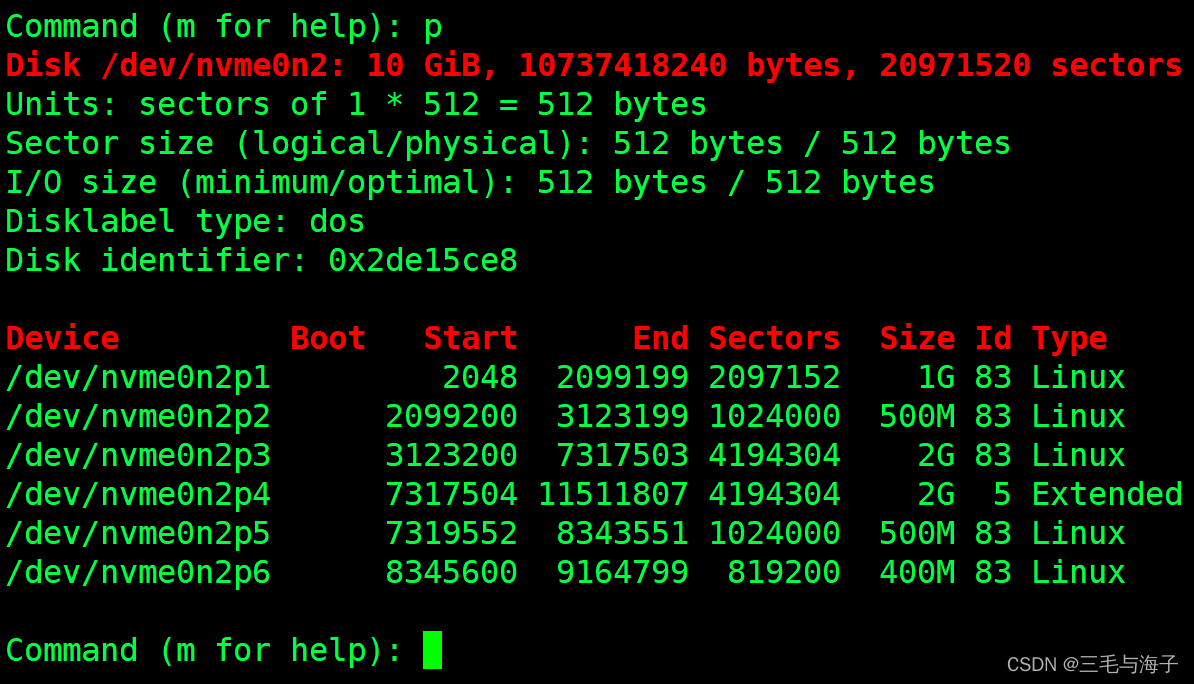Click start sector 7317504 of nvme0n2p4
Screen dimensions: 1194x684
[x=452, y=494]
